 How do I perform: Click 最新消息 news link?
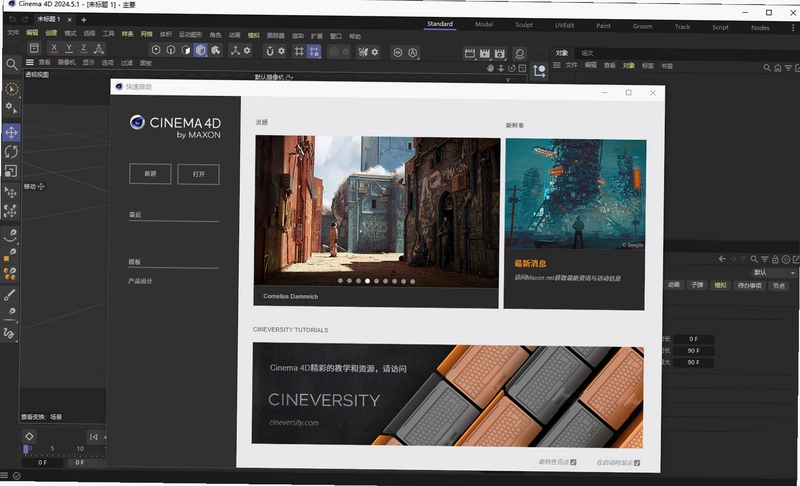coord(530,264)
